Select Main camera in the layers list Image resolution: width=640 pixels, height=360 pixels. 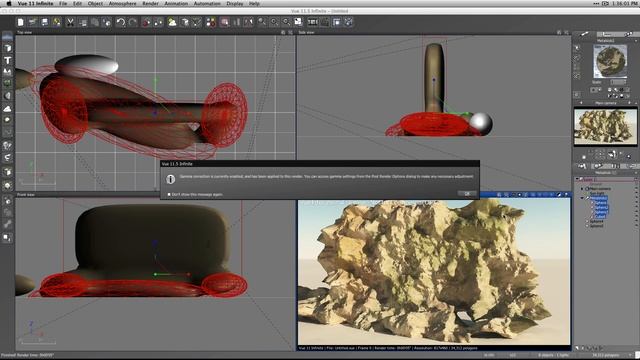coord(600,189)
